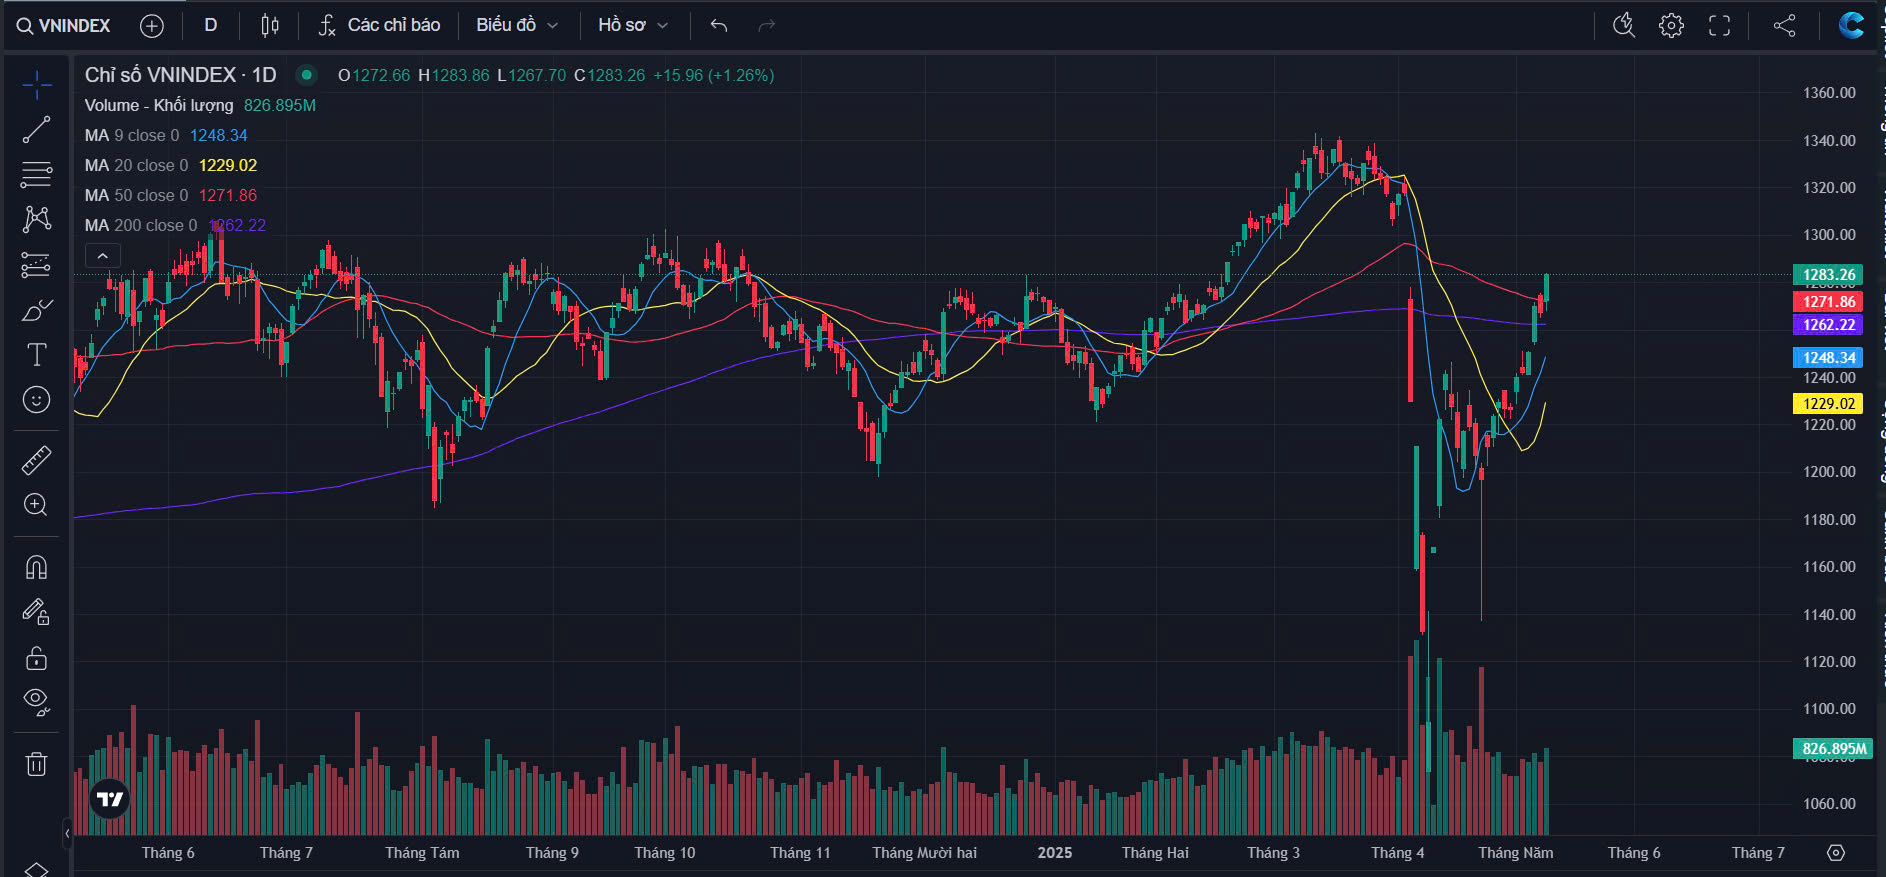1886x877 pixels.
Task: Select the crosshair cursor tool
Action: point(37,85)
